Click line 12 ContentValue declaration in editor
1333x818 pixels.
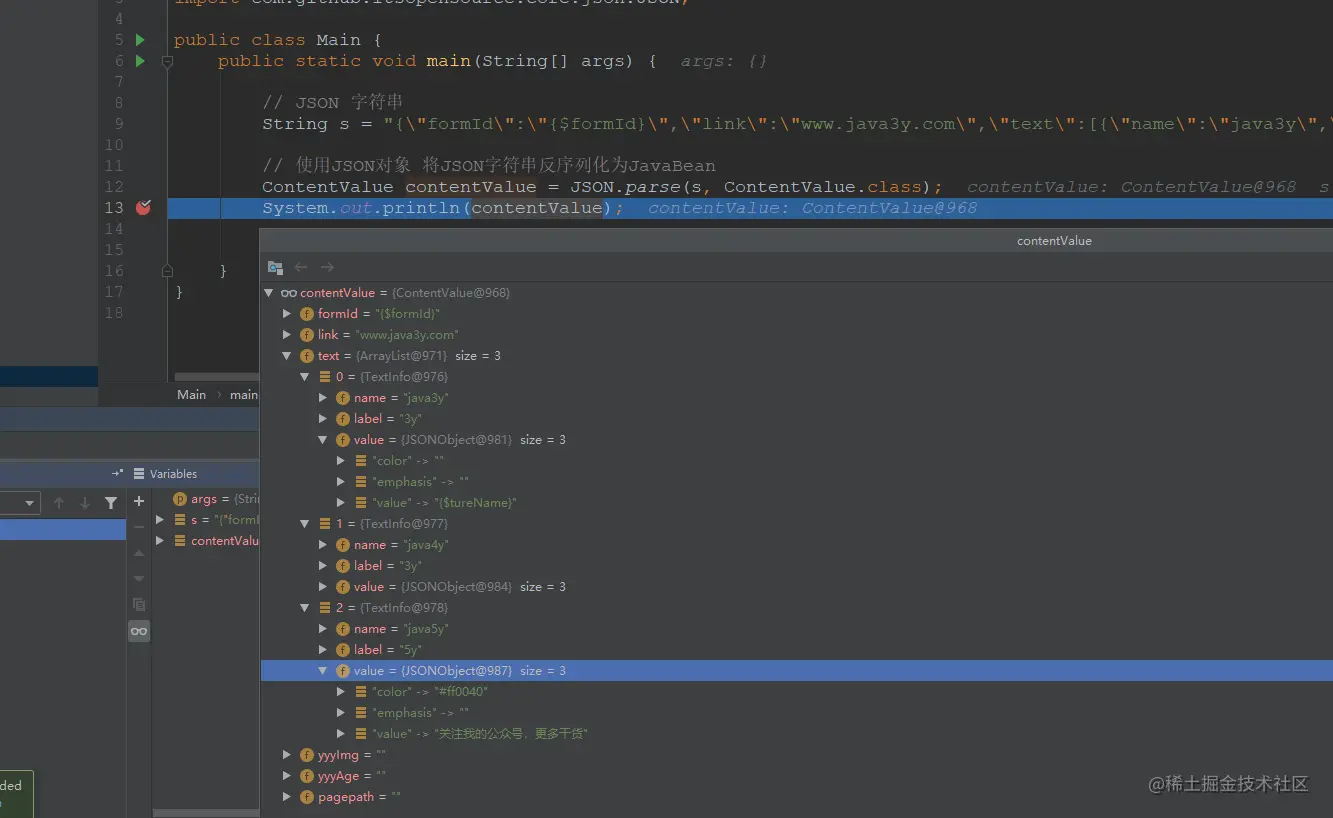coord(602,187)
